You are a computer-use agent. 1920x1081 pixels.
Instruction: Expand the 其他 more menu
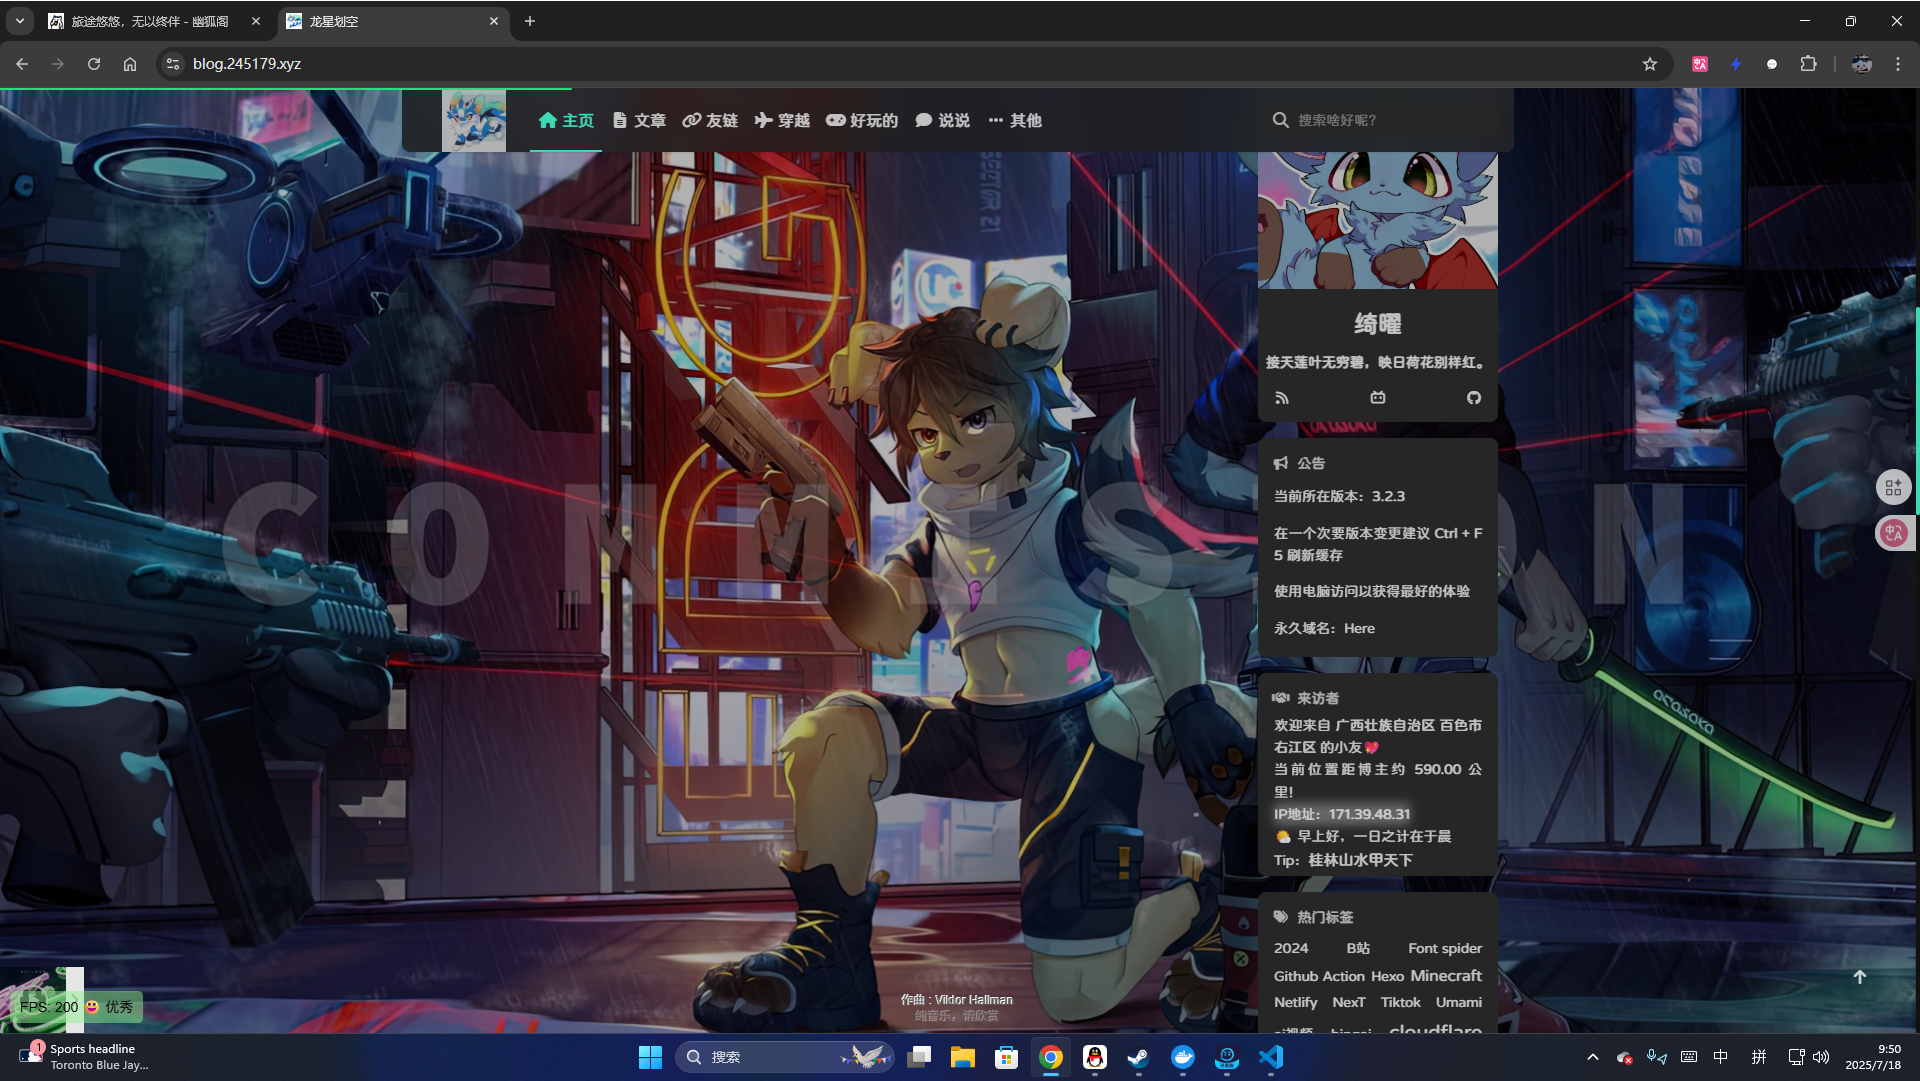pyautogui.click(x=1015, y=120)
